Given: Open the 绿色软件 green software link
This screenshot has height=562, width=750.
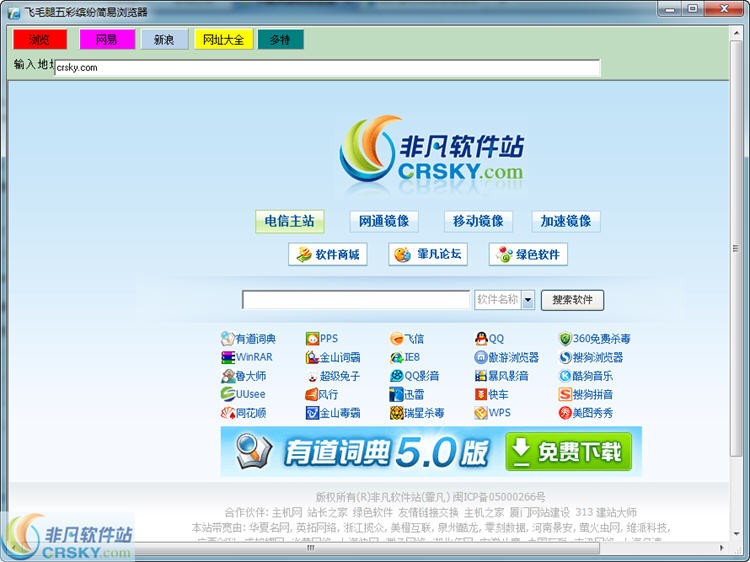Looking at the screenshot, I should (528, 254).
